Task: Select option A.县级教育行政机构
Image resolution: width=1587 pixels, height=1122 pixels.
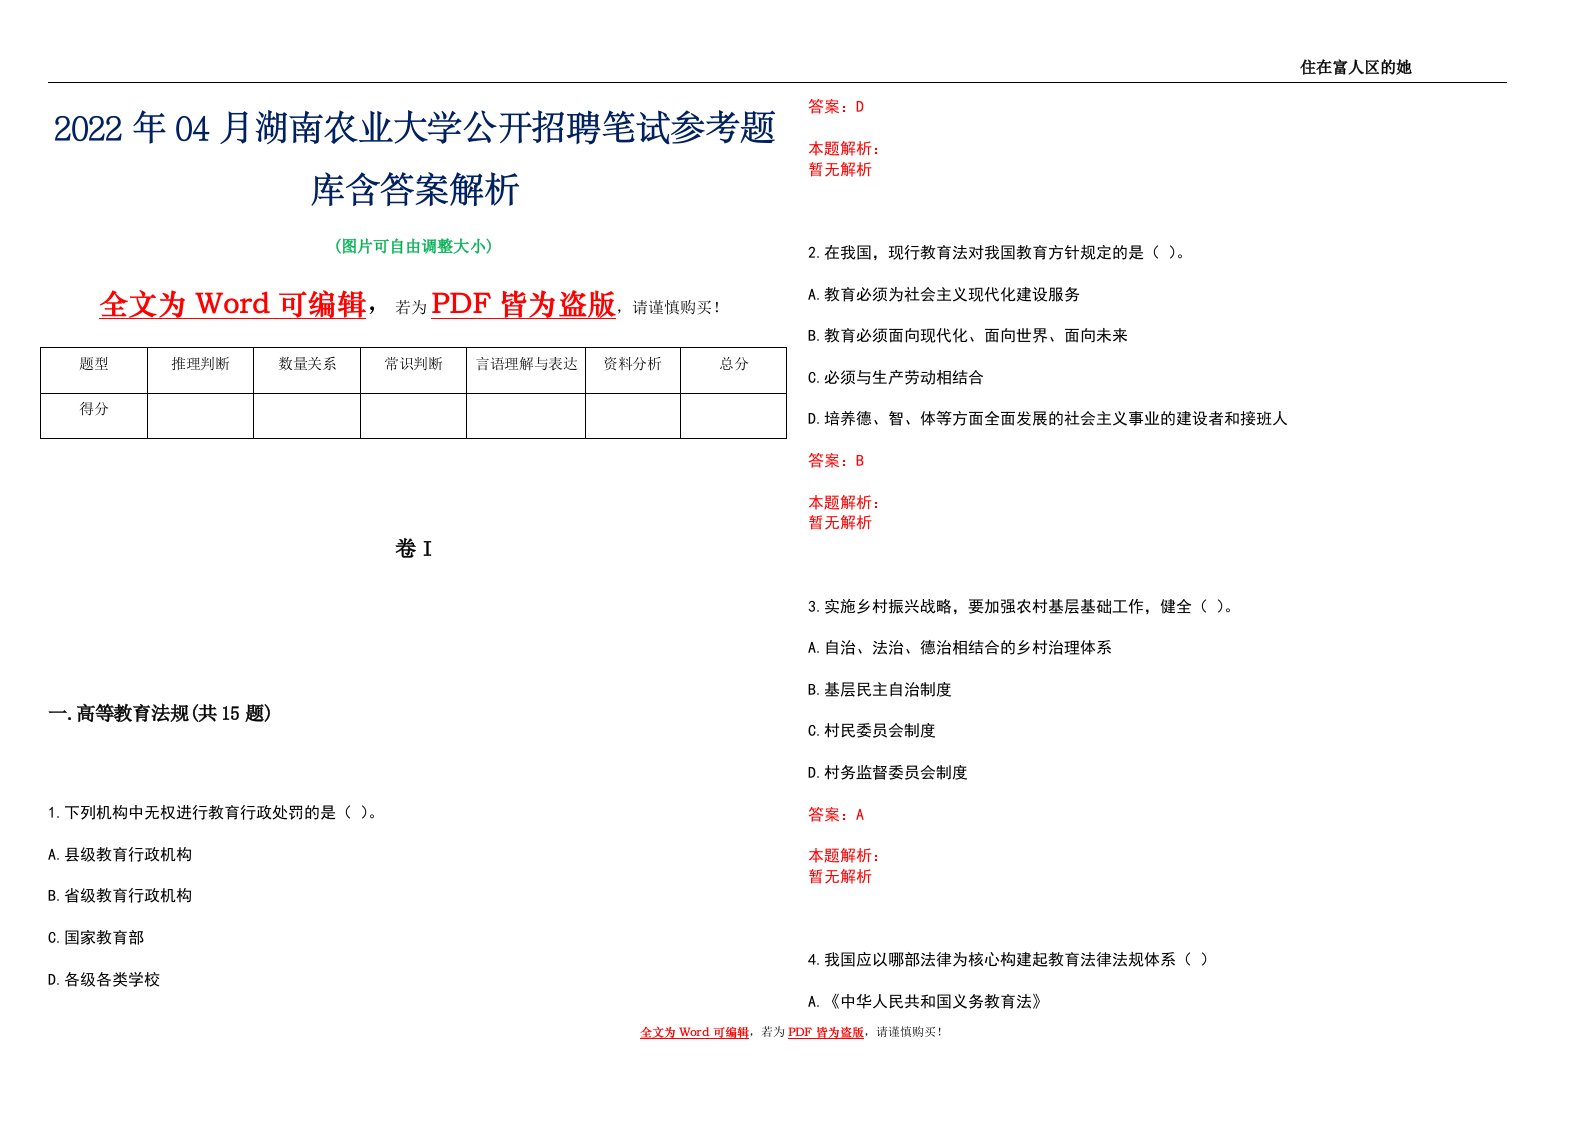Action: (120, 855)
